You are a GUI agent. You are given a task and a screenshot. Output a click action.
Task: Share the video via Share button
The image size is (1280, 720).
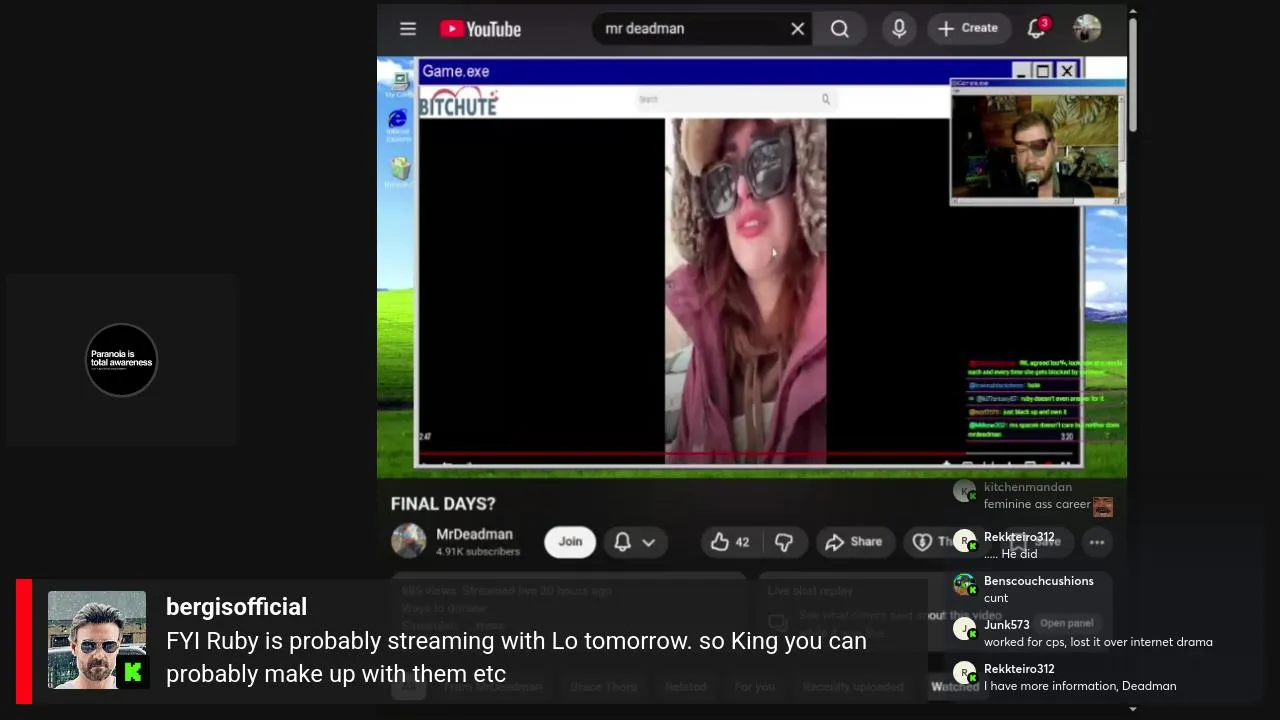click(x=854, y=542)
